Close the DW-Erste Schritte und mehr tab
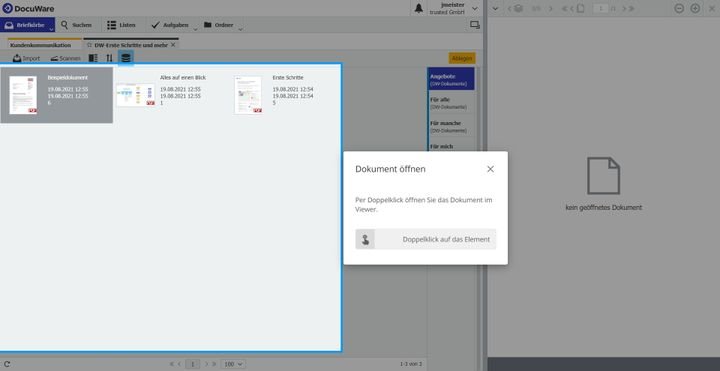The width and height of the screenshot is (720, 371). point(173,45)
